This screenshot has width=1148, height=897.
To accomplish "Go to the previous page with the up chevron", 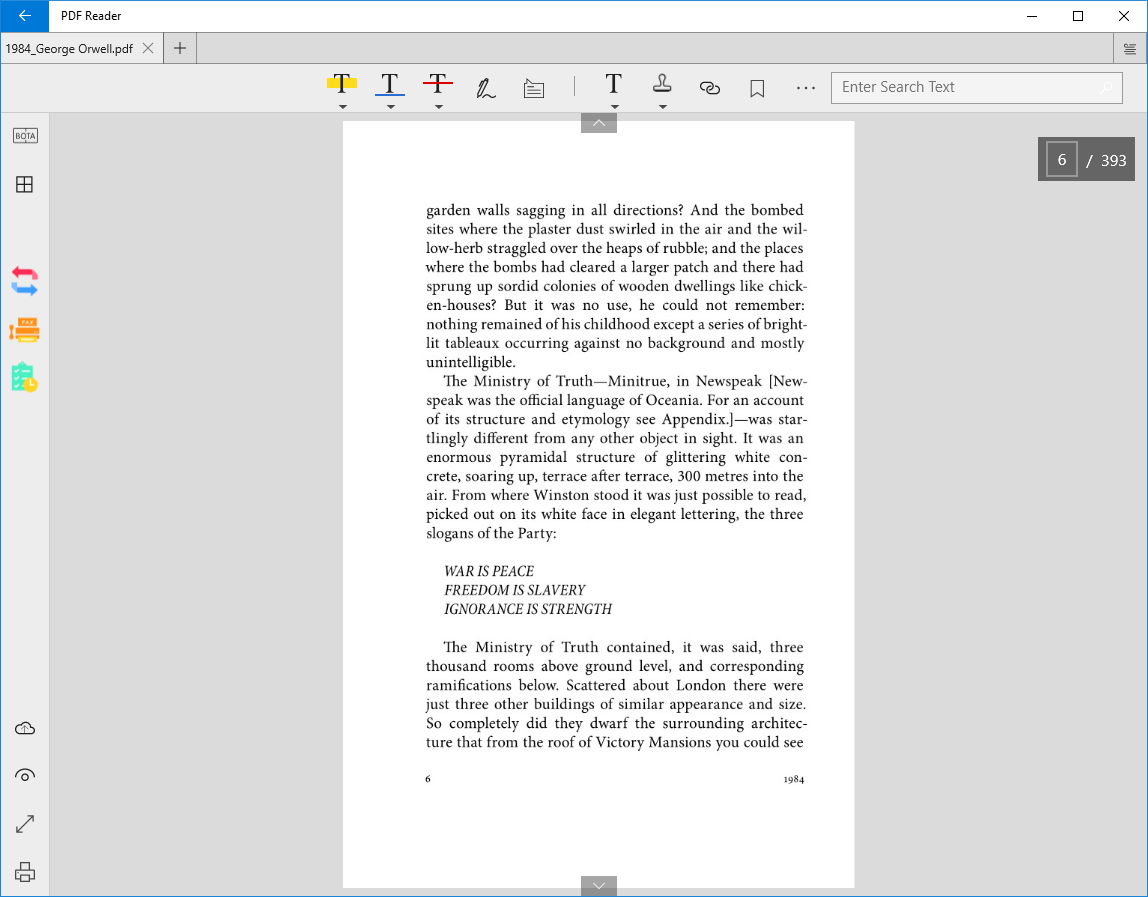I will point(599,123).
